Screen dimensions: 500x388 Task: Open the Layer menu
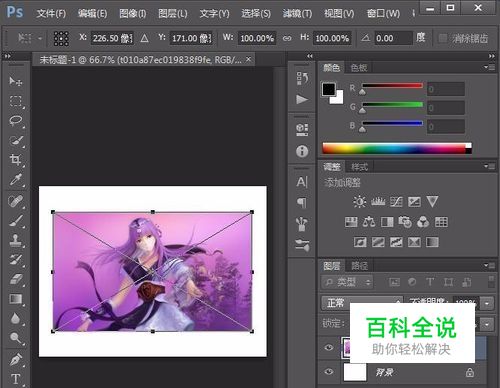172,13
